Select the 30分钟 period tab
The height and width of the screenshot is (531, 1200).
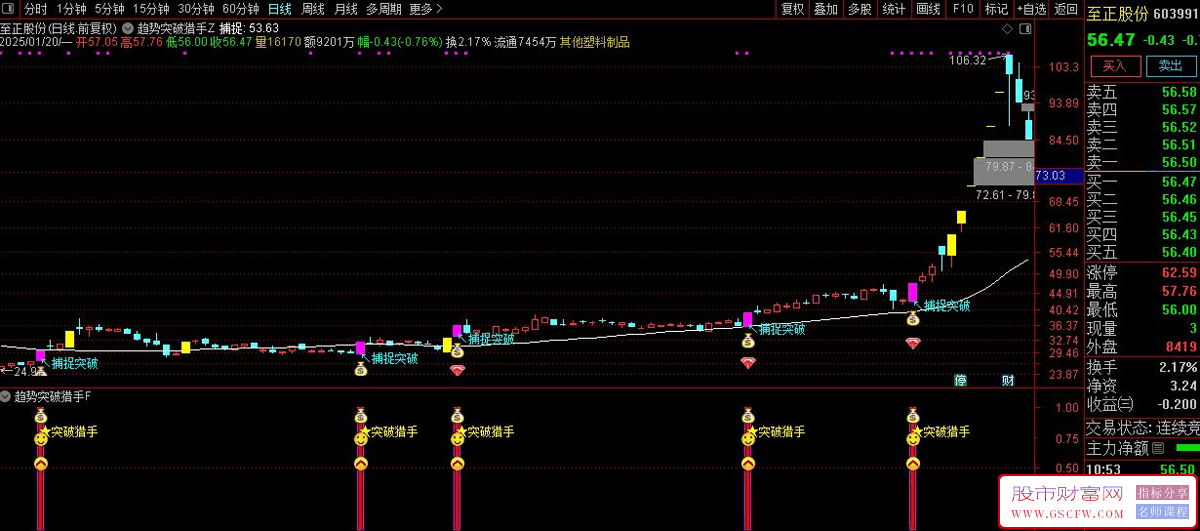point(196,9)
